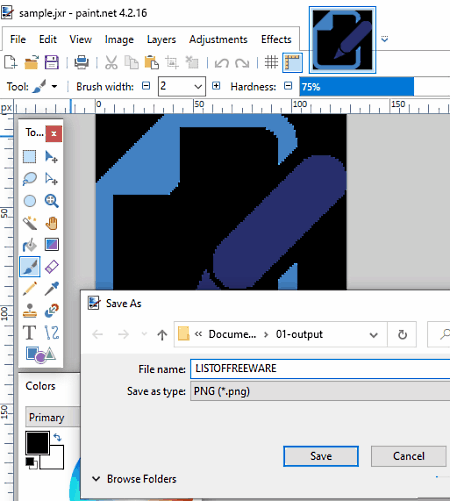
Task: Go back in Save As dialog
Action: [98, 334]
